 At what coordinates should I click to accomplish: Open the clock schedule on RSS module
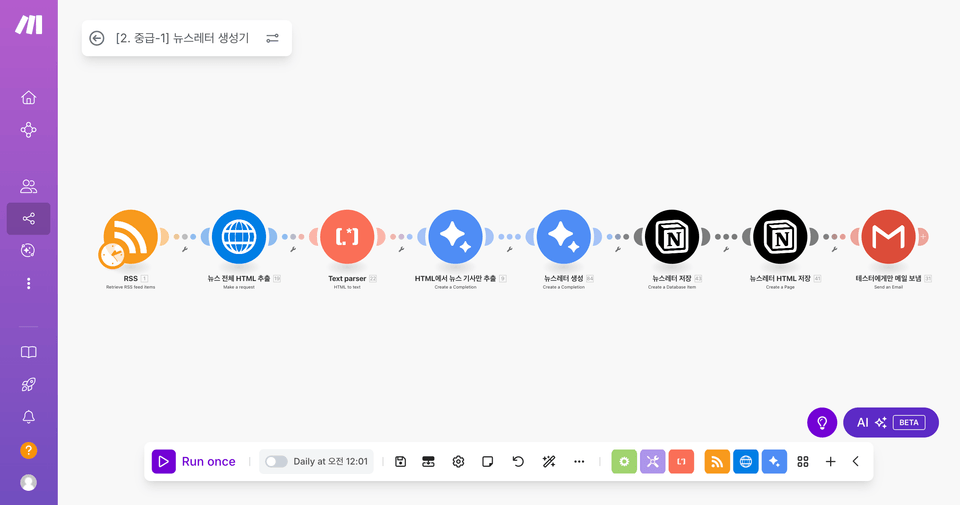(112, 255)
